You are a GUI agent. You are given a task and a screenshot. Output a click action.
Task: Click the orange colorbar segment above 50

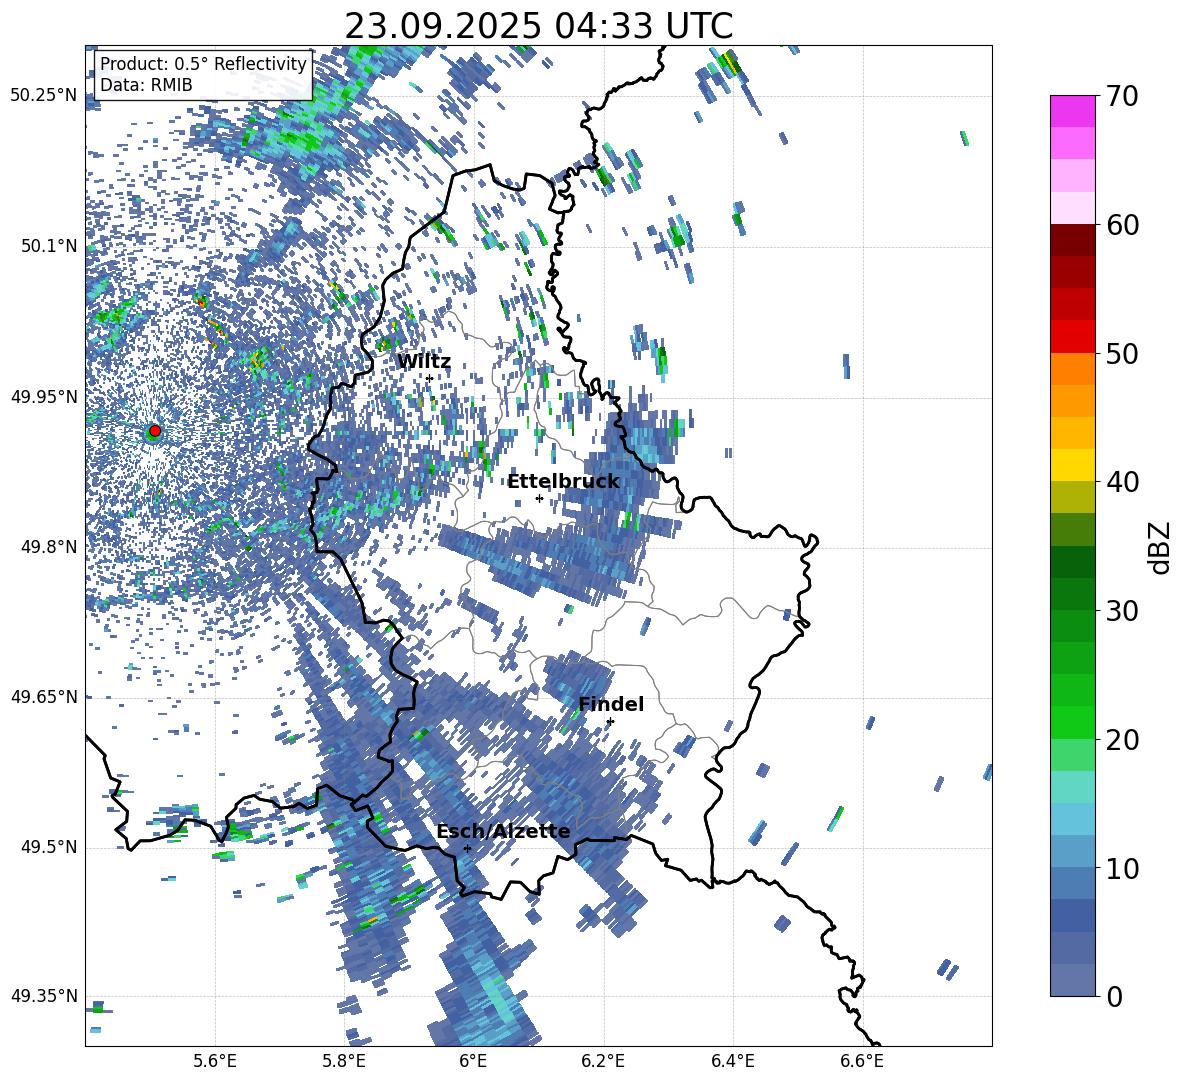point(1072,368)
